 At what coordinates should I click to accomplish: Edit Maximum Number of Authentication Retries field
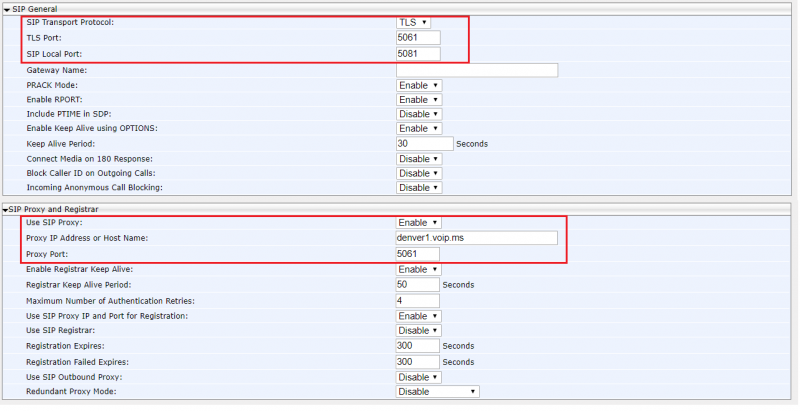click(x=417, y=301)
